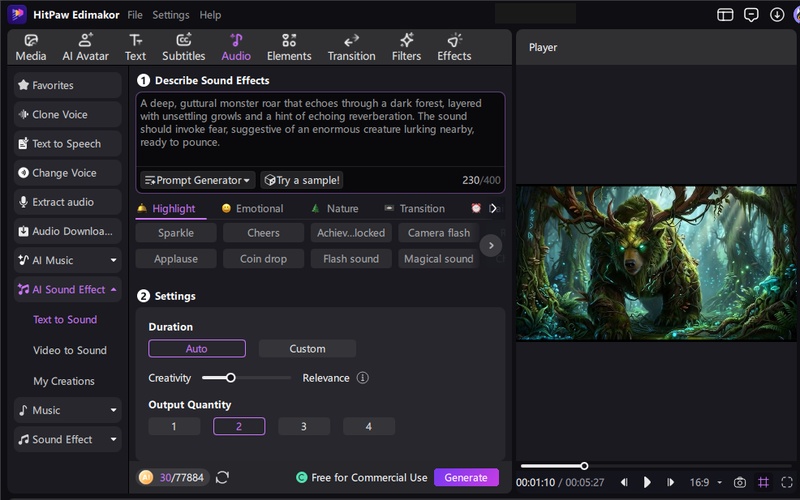Open the download center icon
800x500 pixels.
coord(777,15)
